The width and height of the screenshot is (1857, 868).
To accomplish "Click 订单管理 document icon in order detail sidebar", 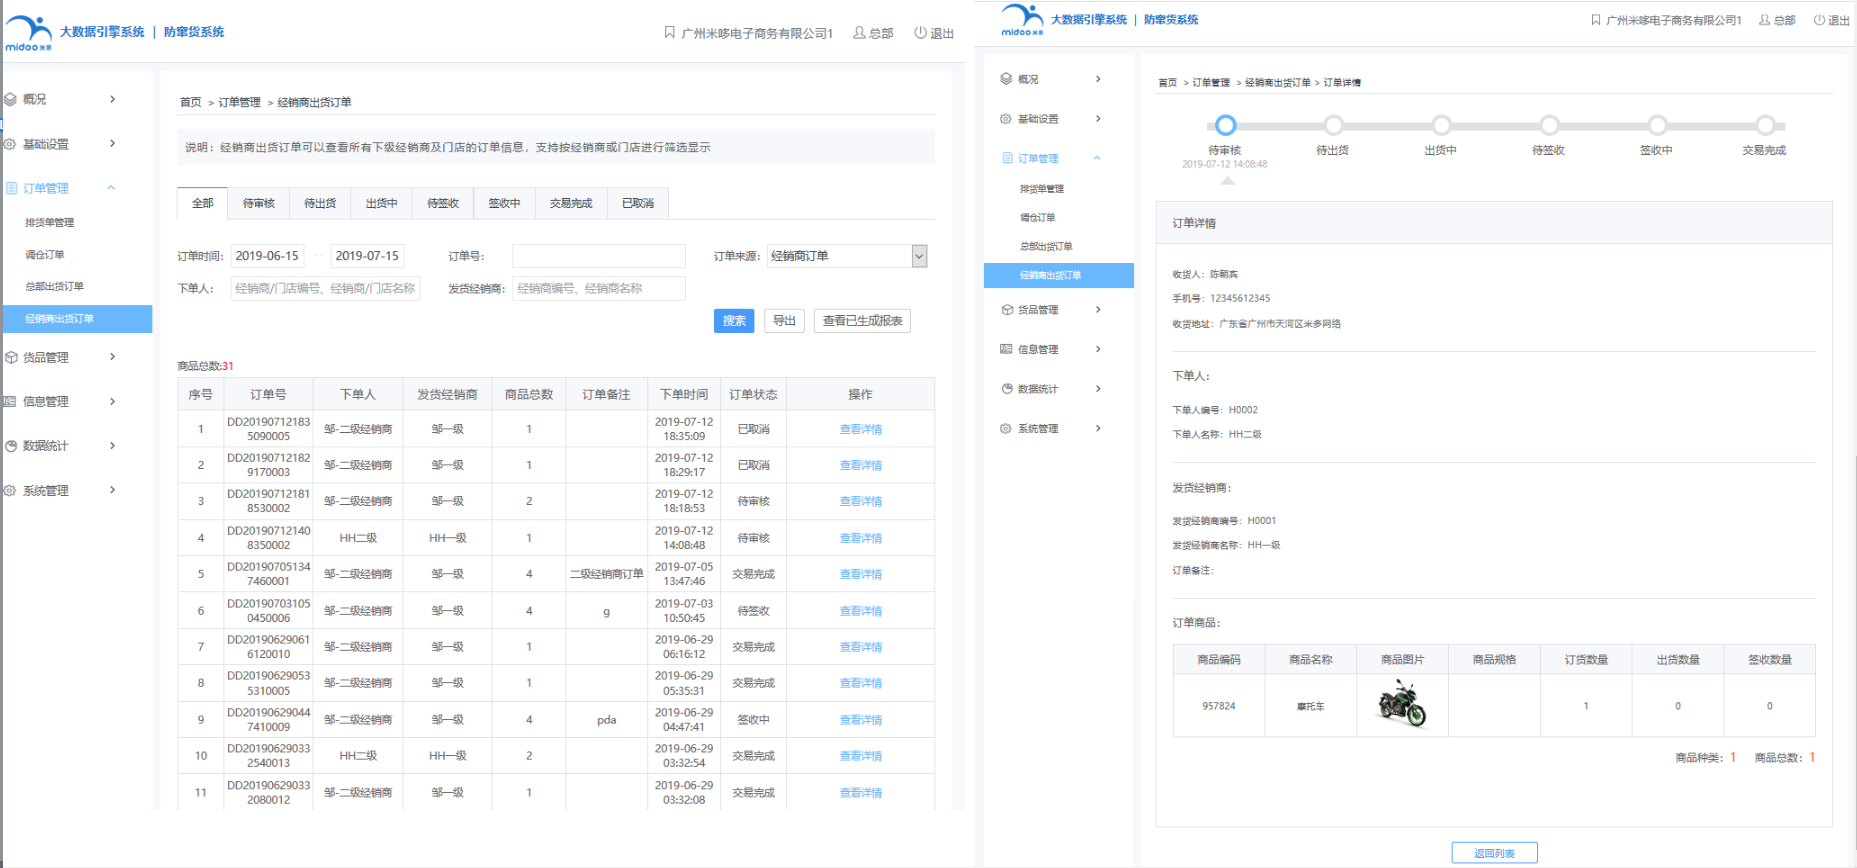I will coord(1007,158).
